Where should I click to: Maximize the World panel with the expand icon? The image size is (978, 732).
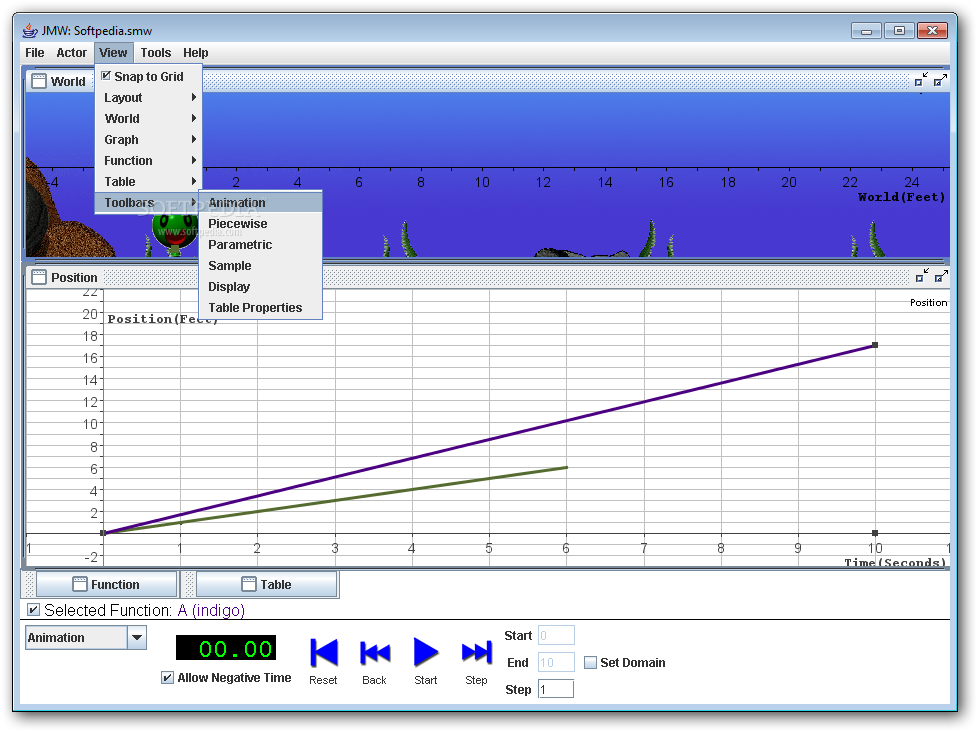click(940, 80)
